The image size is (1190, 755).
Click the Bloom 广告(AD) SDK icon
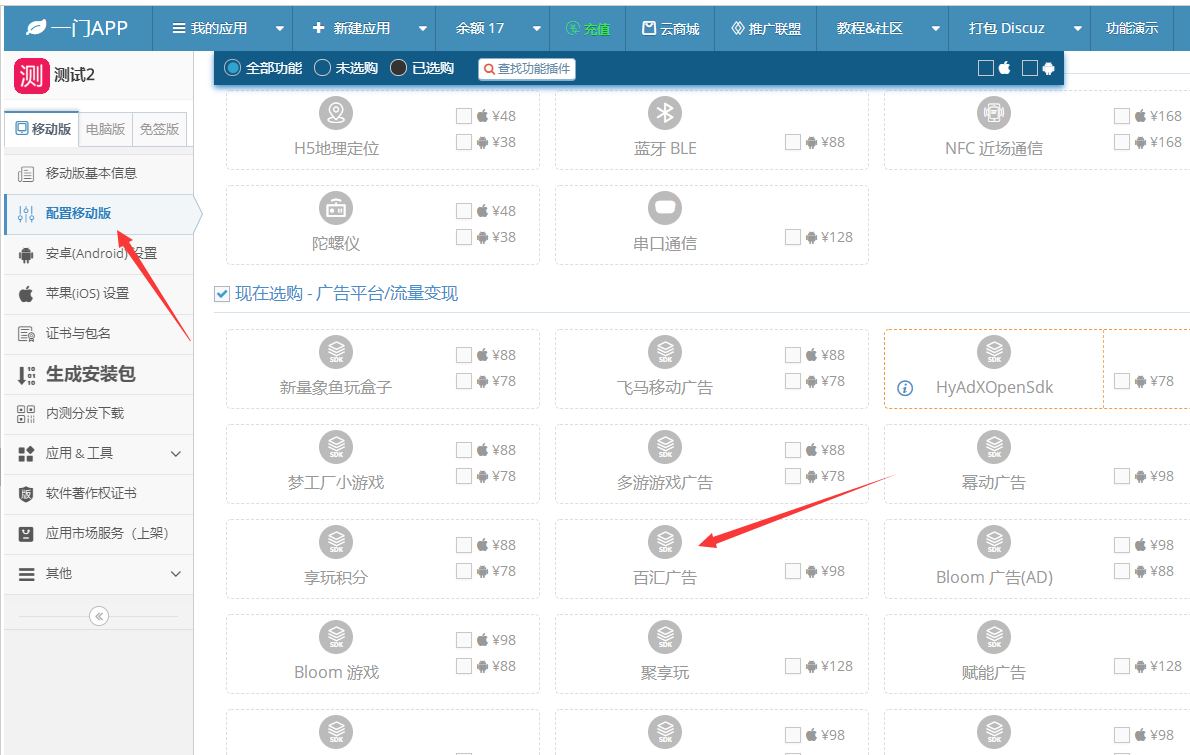coord(993,542)
